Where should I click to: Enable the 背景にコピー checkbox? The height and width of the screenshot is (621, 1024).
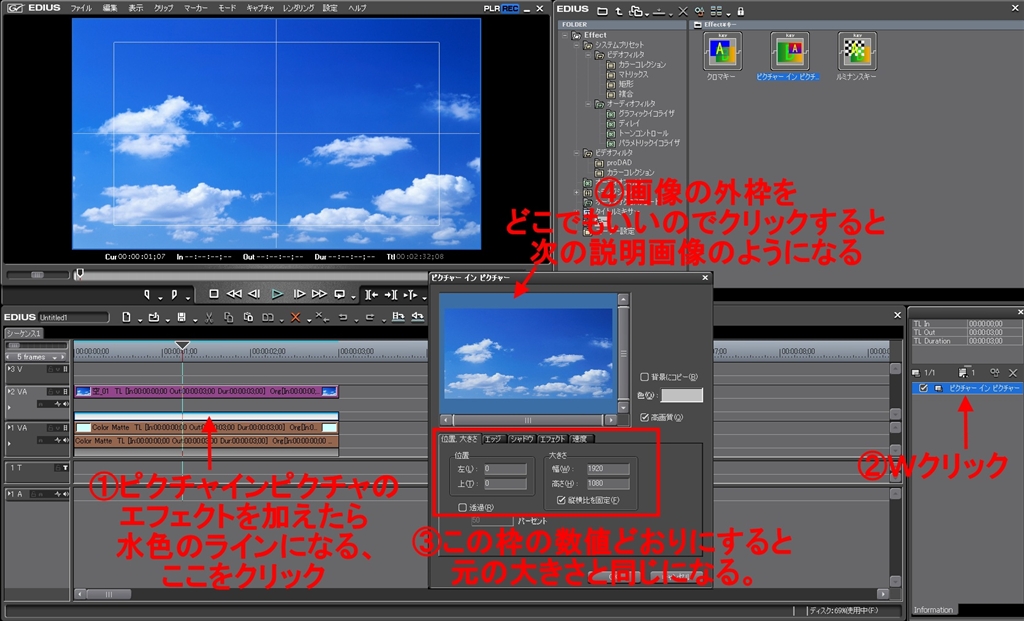(645, 377)
